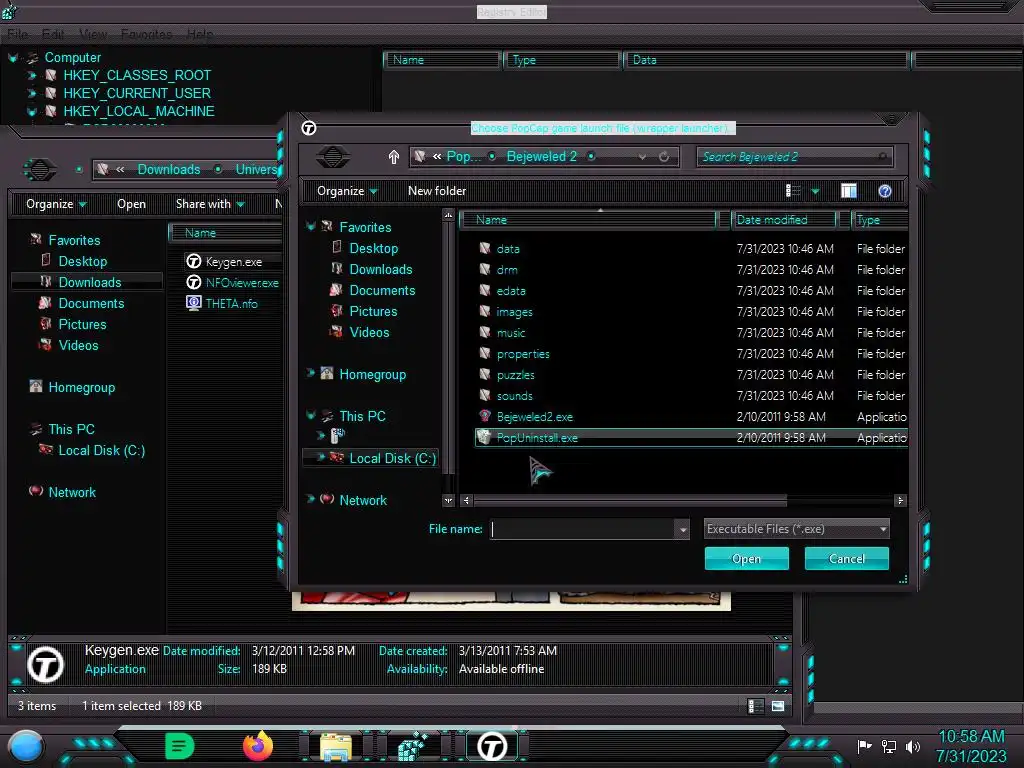Screen dimensions: 1024x768
Task: Select the music folder
Action: 510,333
